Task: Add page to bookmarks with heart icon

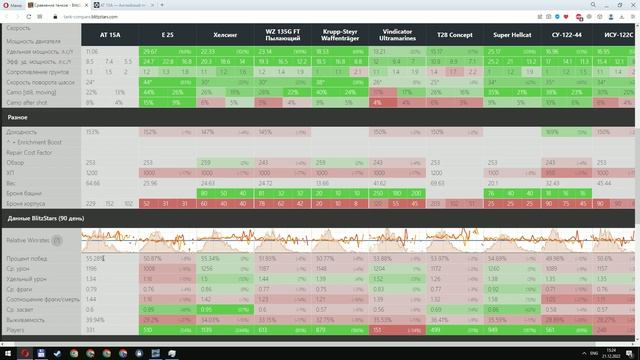Action: [566, 17]
